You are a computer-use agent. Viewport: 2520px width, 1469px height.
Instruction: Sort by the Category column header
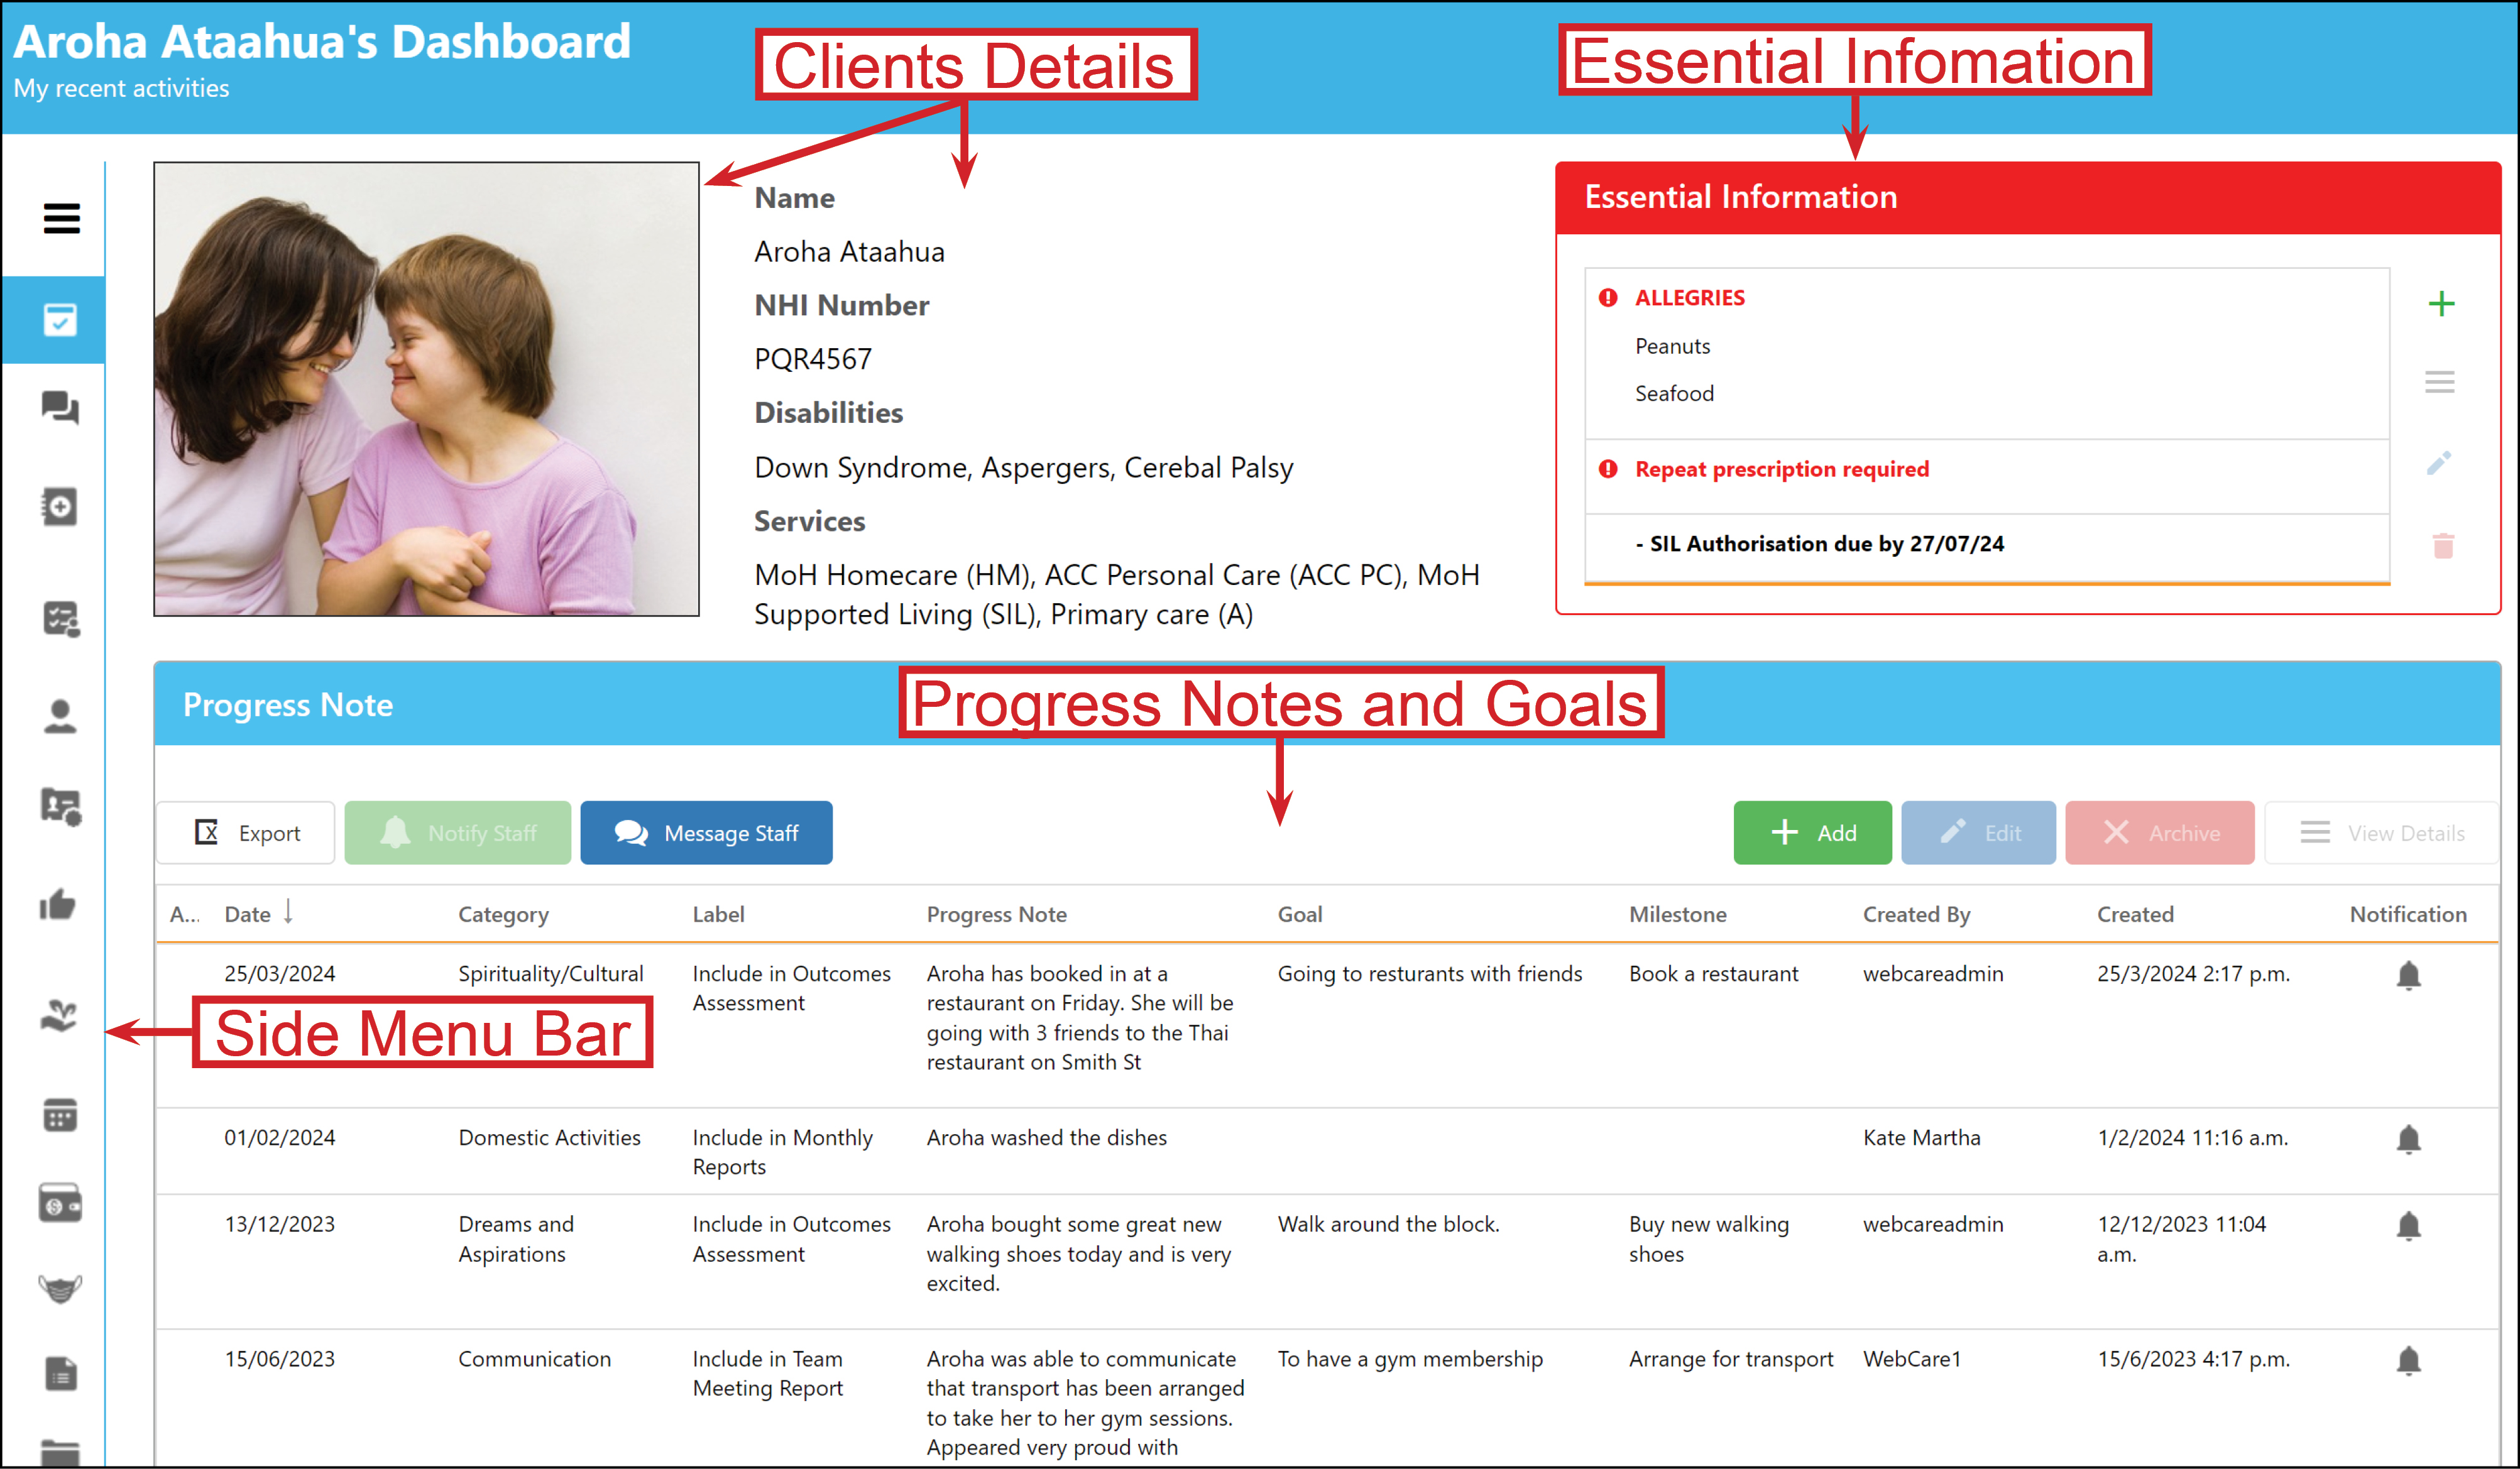[x=503, y=914]
